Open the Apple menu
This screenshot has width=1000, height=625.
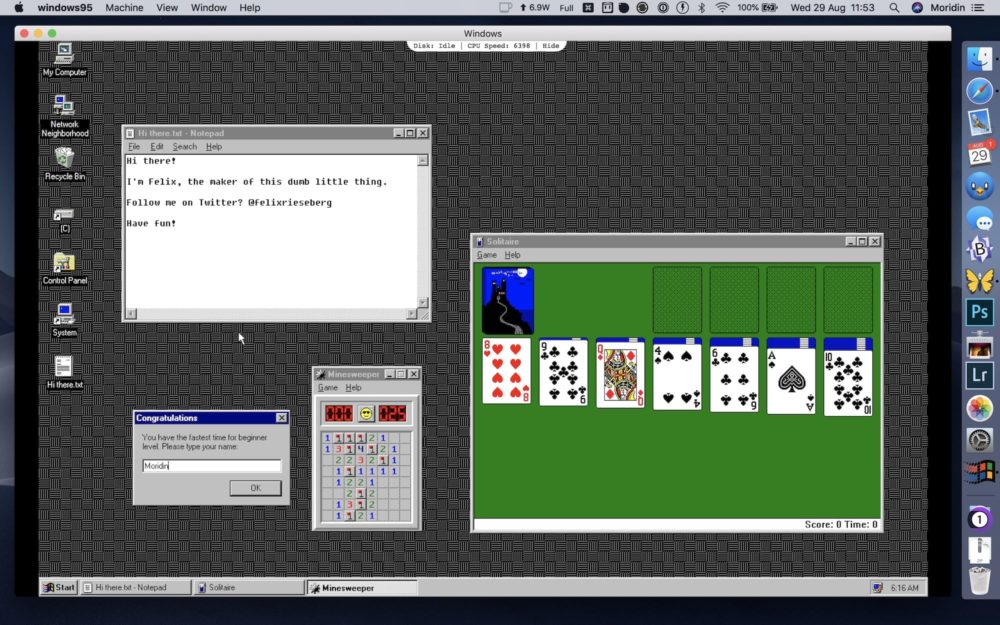click(19, 8)
